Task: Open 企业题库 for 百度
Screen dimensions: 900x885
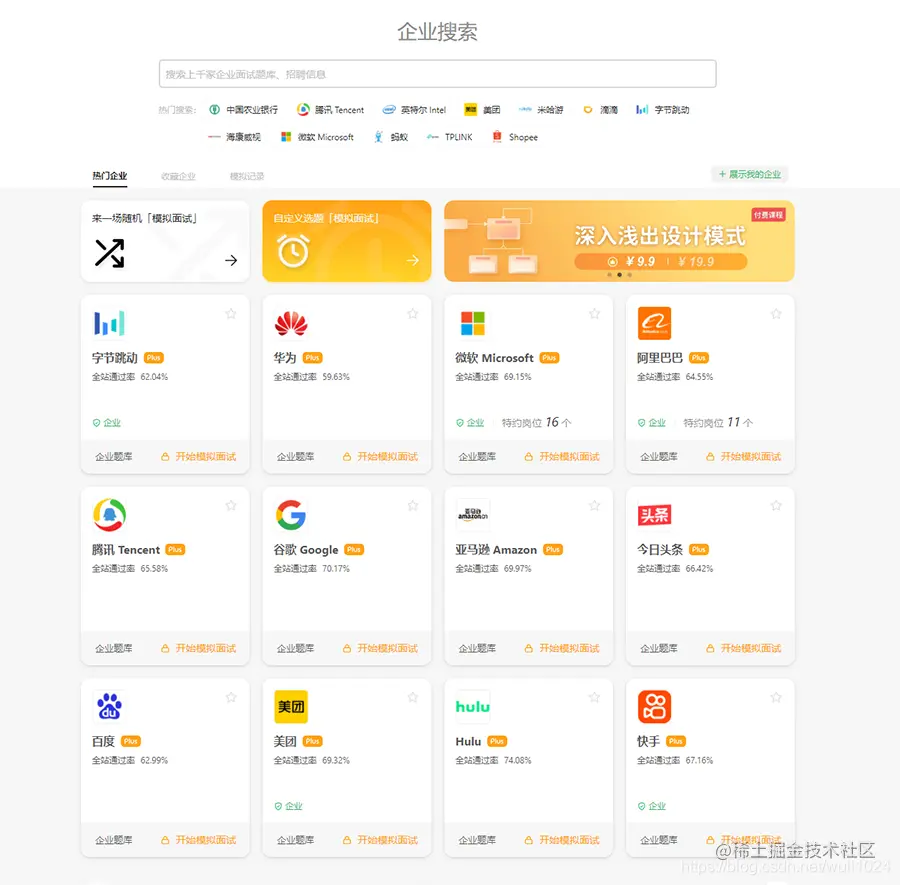Action: click(x=114, y=840)
